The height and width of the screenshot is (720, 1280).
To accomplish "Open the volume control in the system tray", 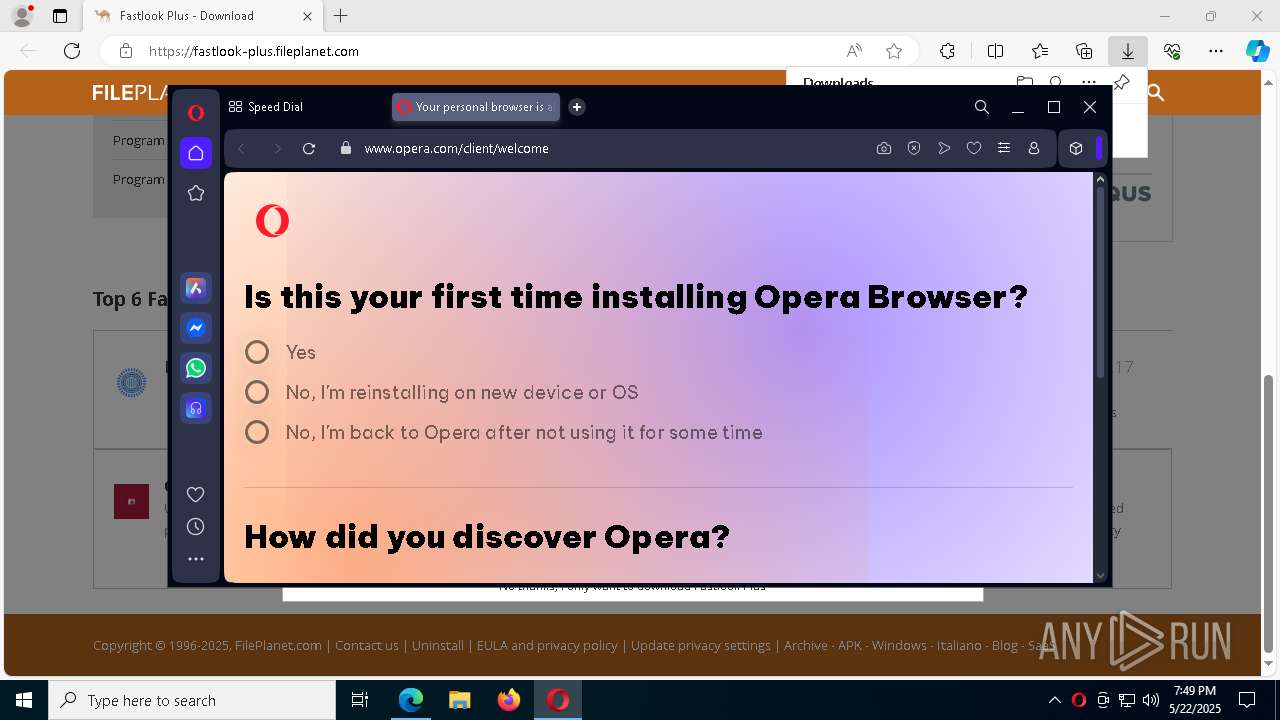I will (1151, 700).
